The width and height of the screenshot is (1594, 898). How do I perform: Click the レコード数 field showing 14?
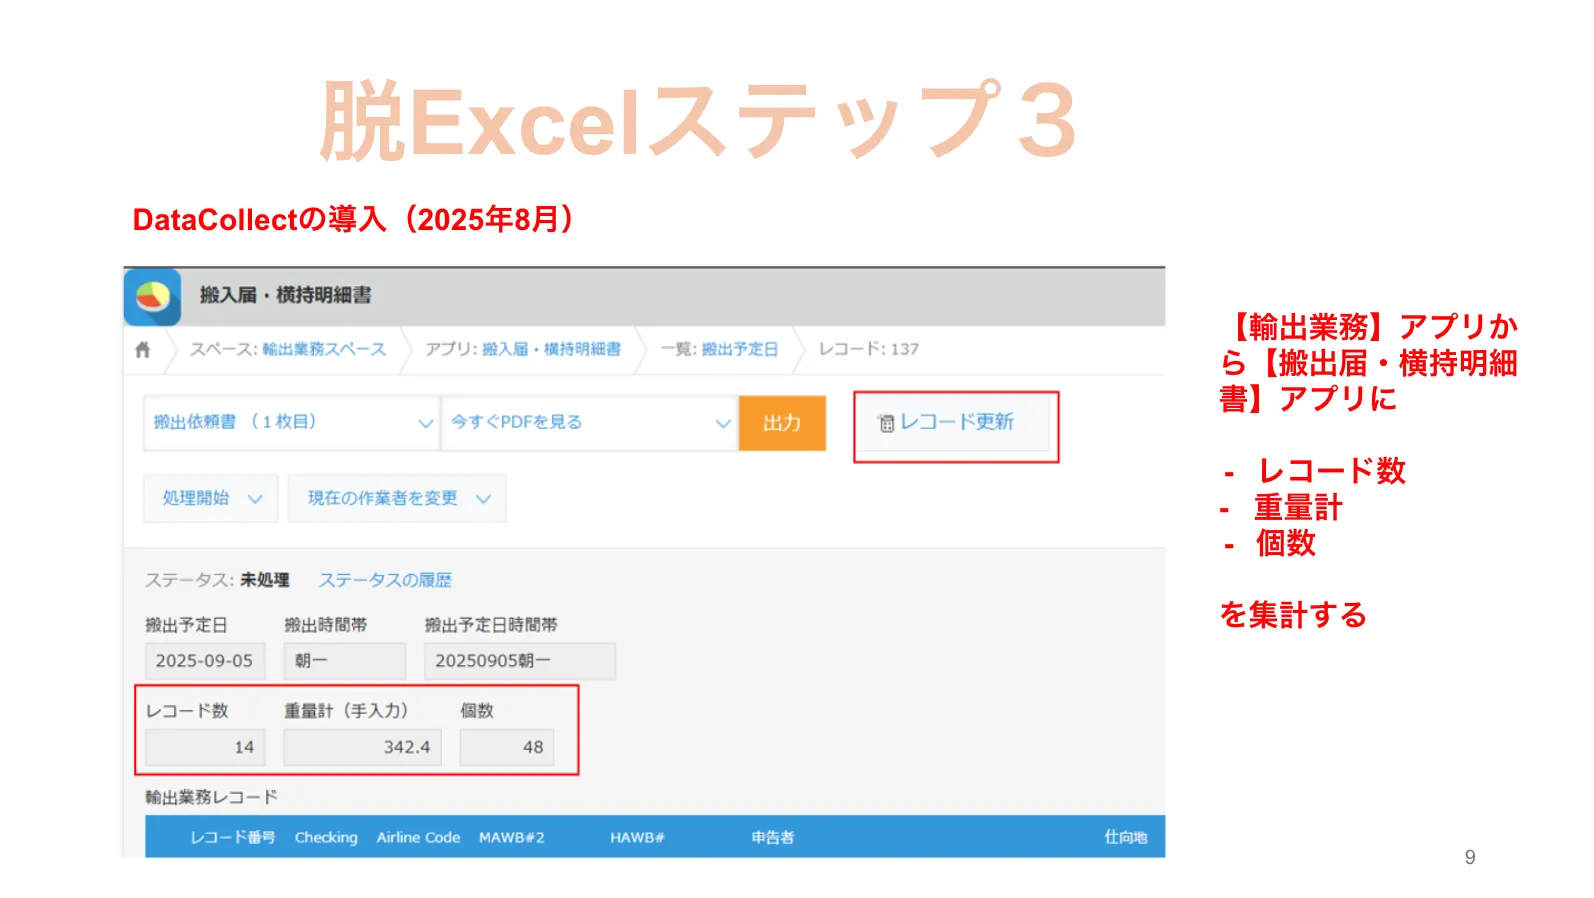pos(205,747)
